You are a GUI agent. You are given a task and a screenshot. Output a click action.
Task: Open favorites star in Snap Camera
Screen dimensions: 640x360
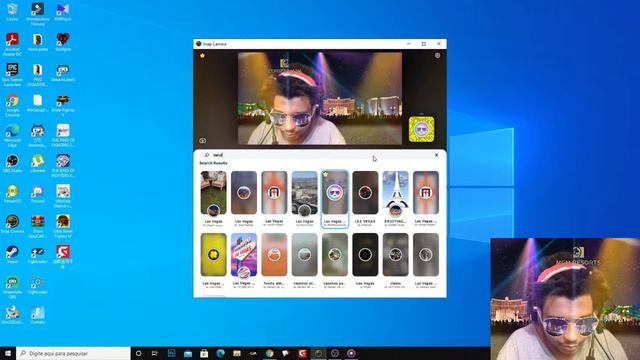pos(202,56)
